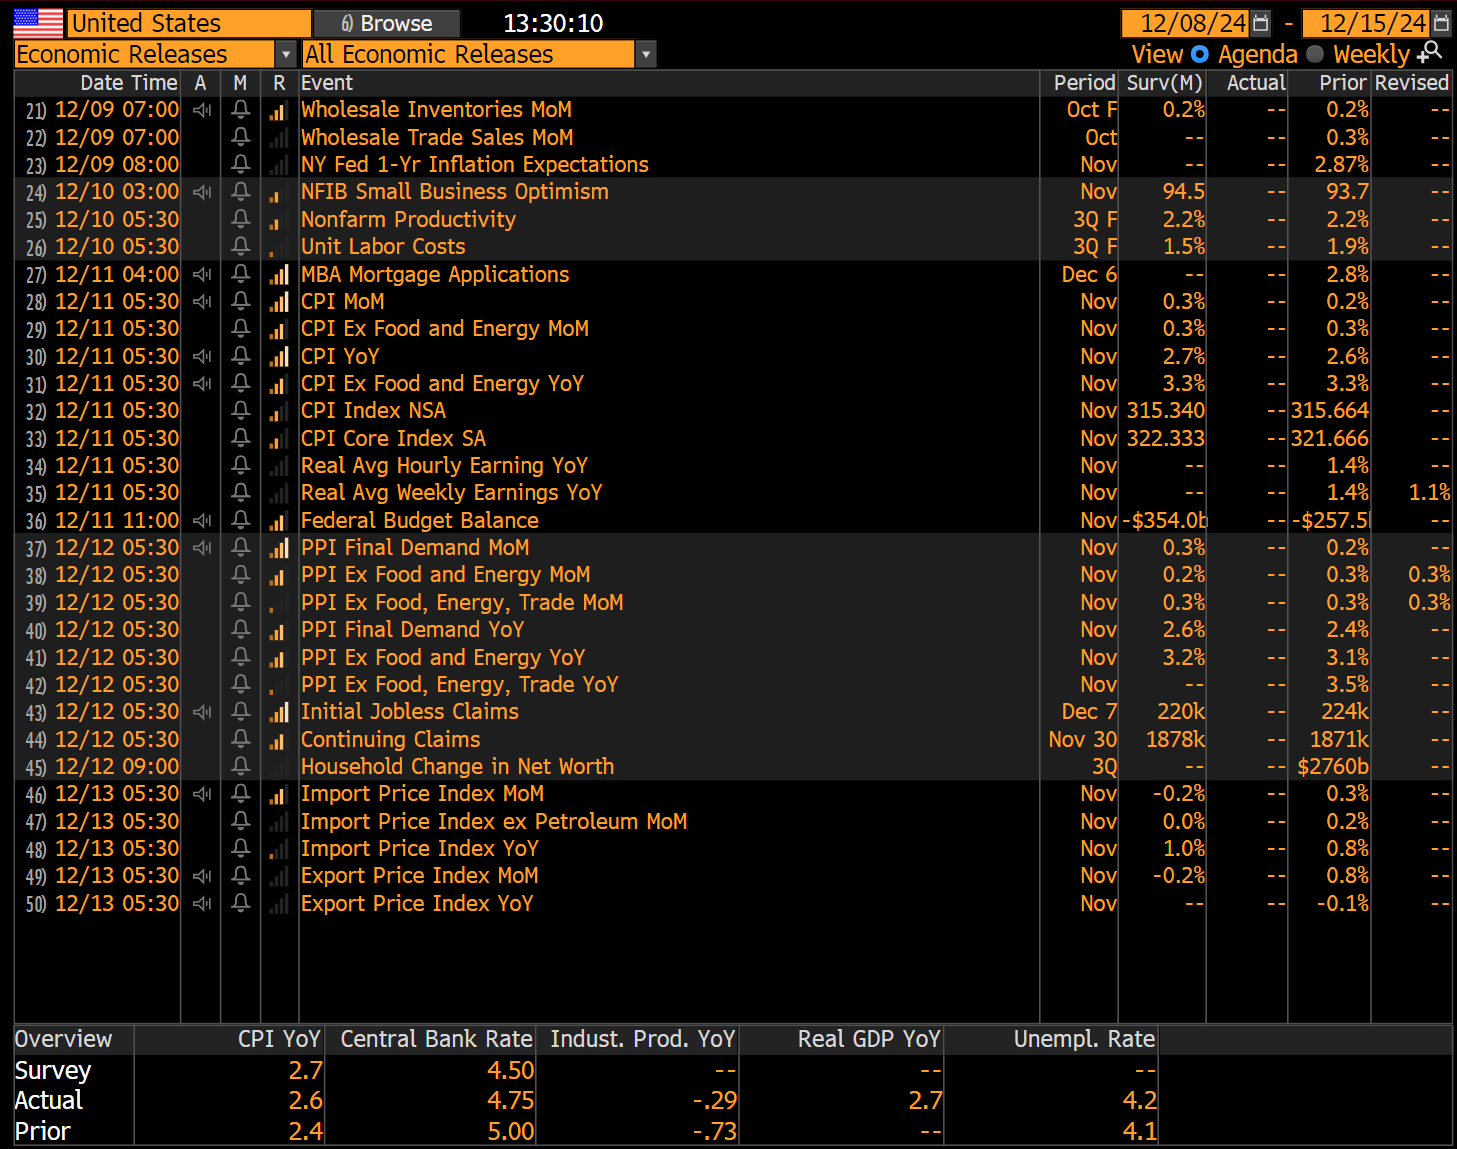Image resolution: width=1457 pixels, height=1149 pixels.
Task: Open the history chart icon for Initial Jobless Claims
Action: tap(279, 711)
